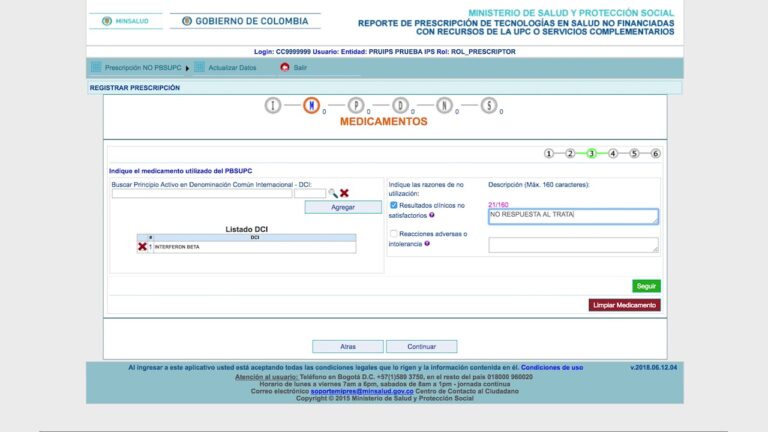This screenshot has width=768, height=432.
Task: Click the red X clear search icon
Action: pyautogui.click(x=344, y=193)
